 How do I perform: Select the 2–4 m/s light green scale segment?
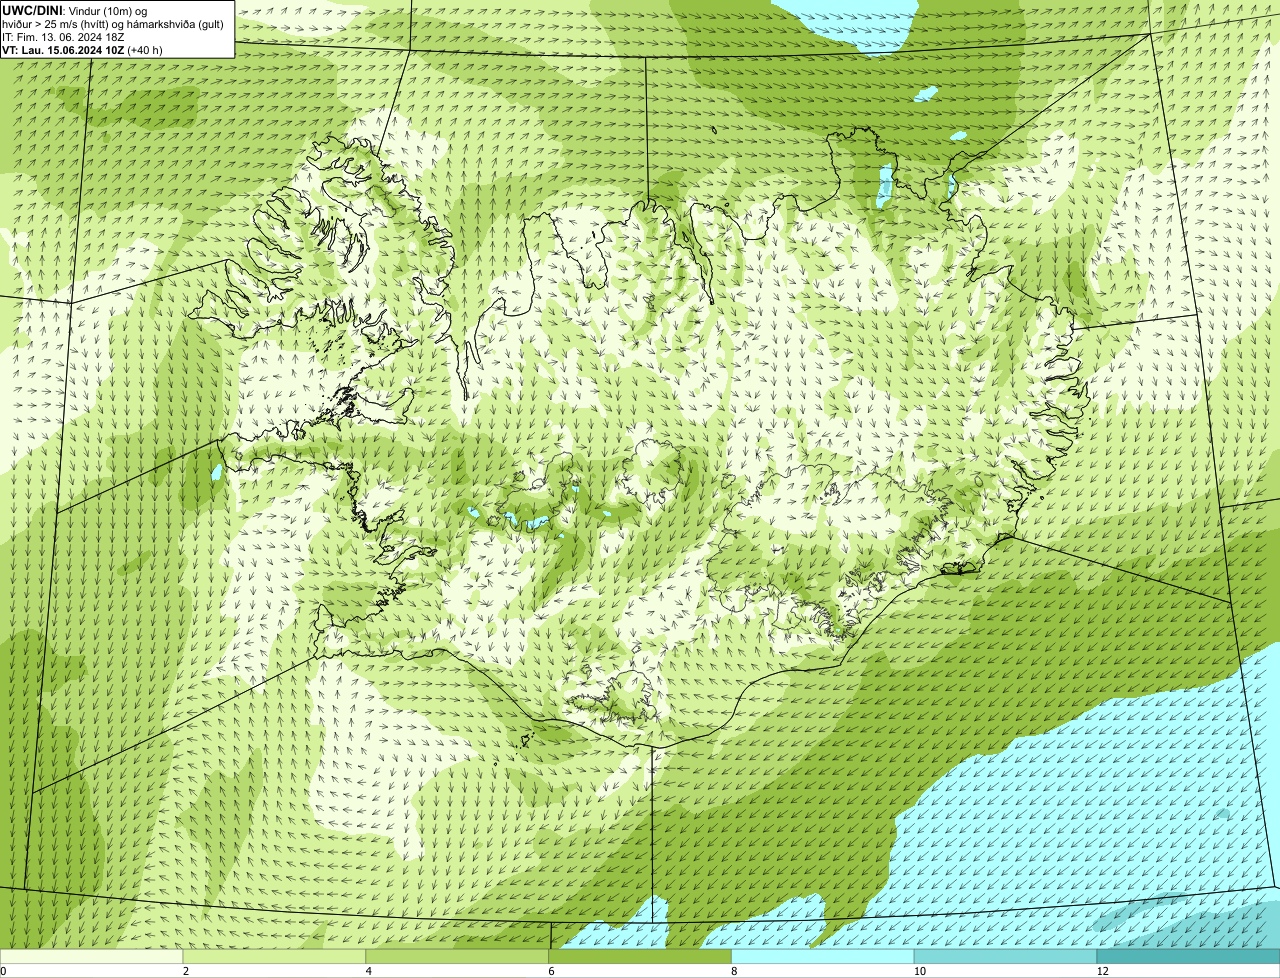(x=275, y=957)
